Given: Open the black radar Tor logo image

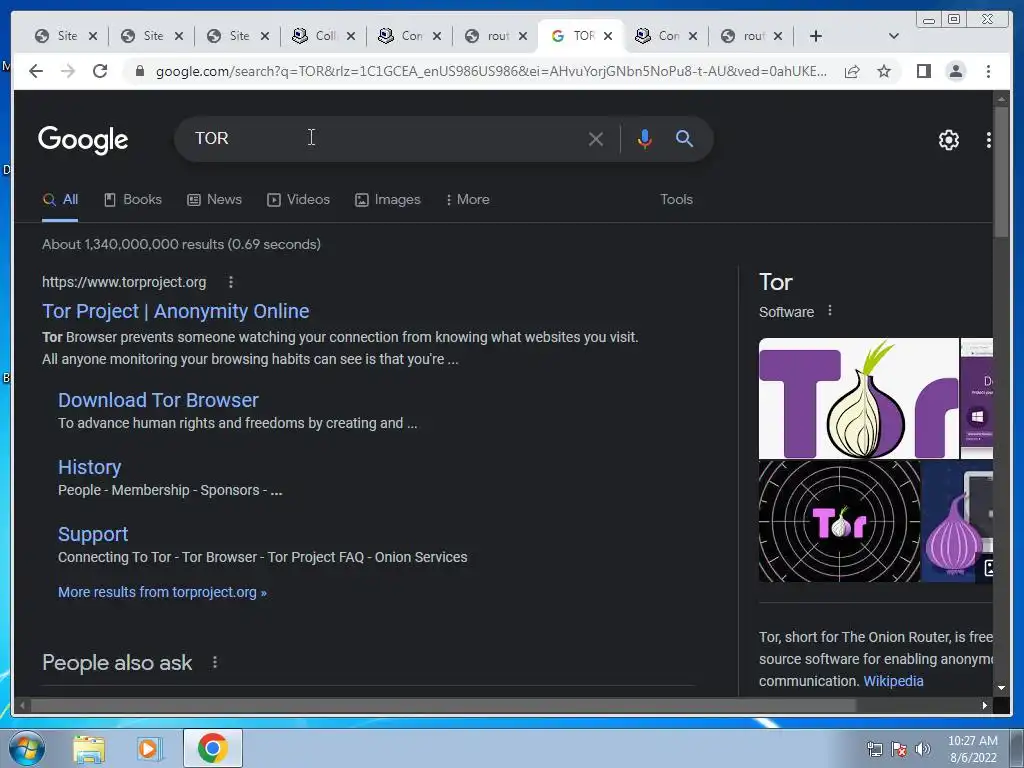Looking at the screenshot, I should click(x=839, y=521).
